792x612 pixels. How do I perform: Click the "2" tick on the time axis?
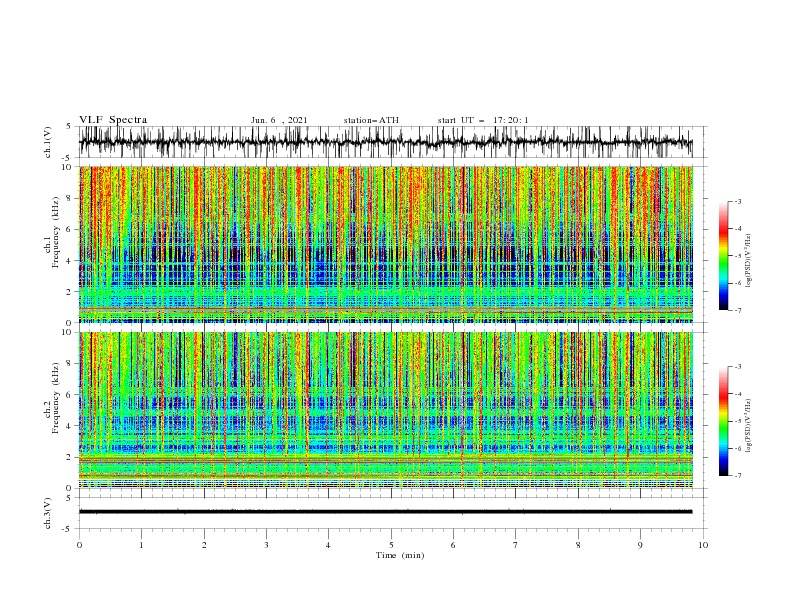[204, 545]
